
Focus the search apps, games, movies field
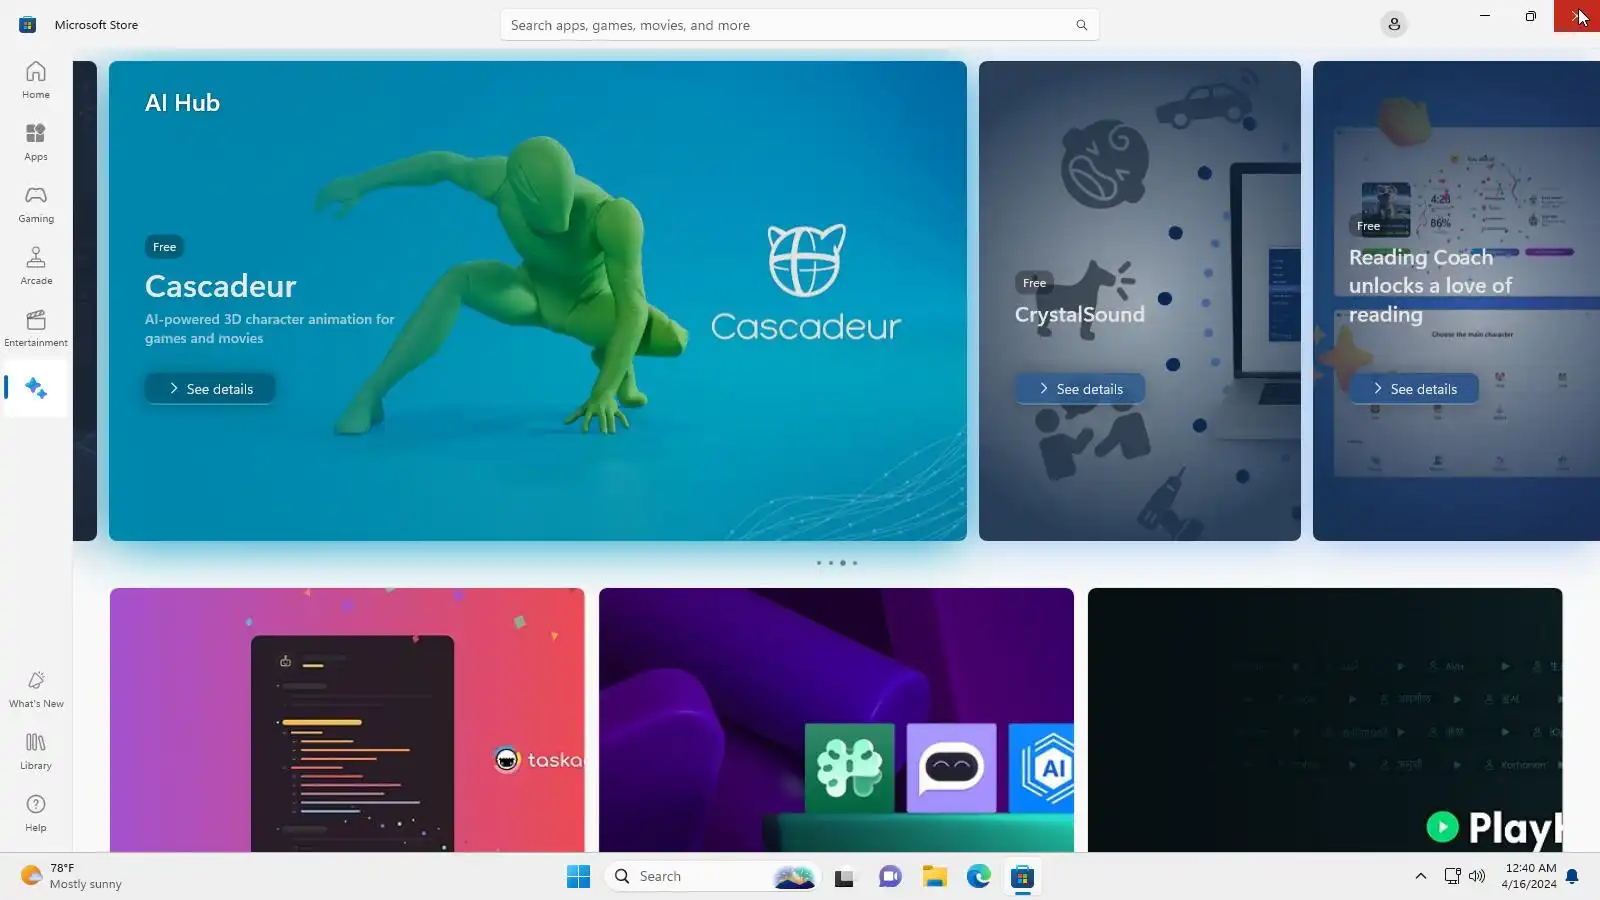[x=799, y=25]
